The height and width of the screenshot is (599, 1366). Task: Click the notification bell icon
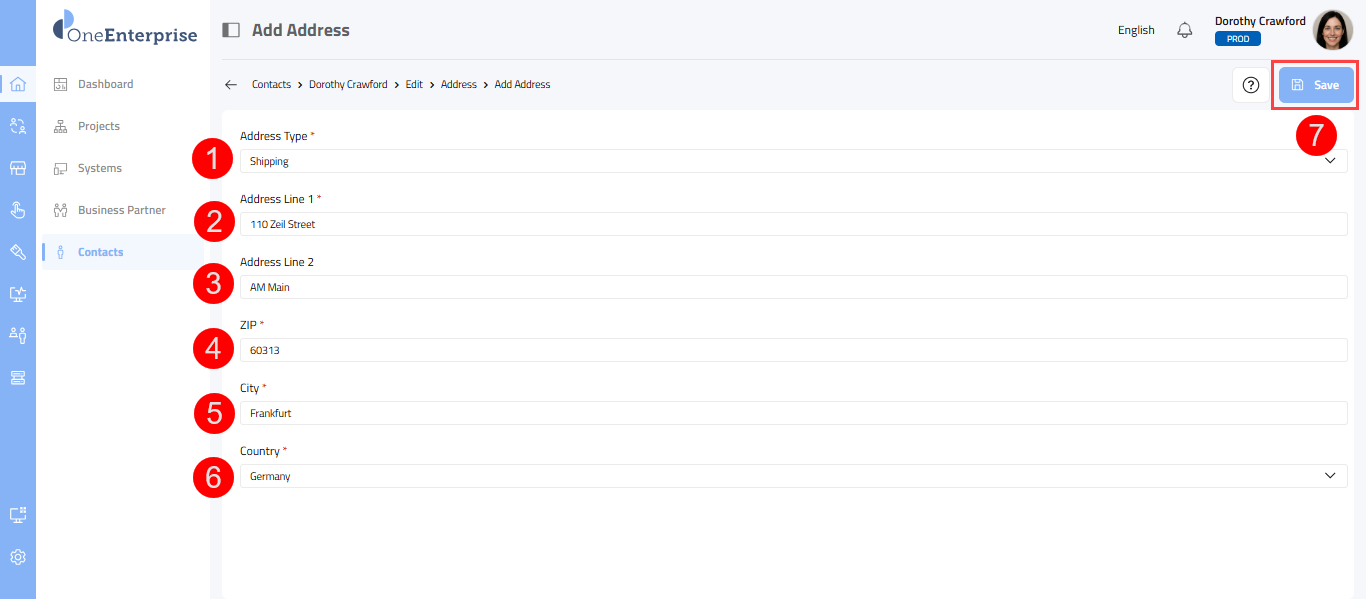click(x=1185, y=30)
